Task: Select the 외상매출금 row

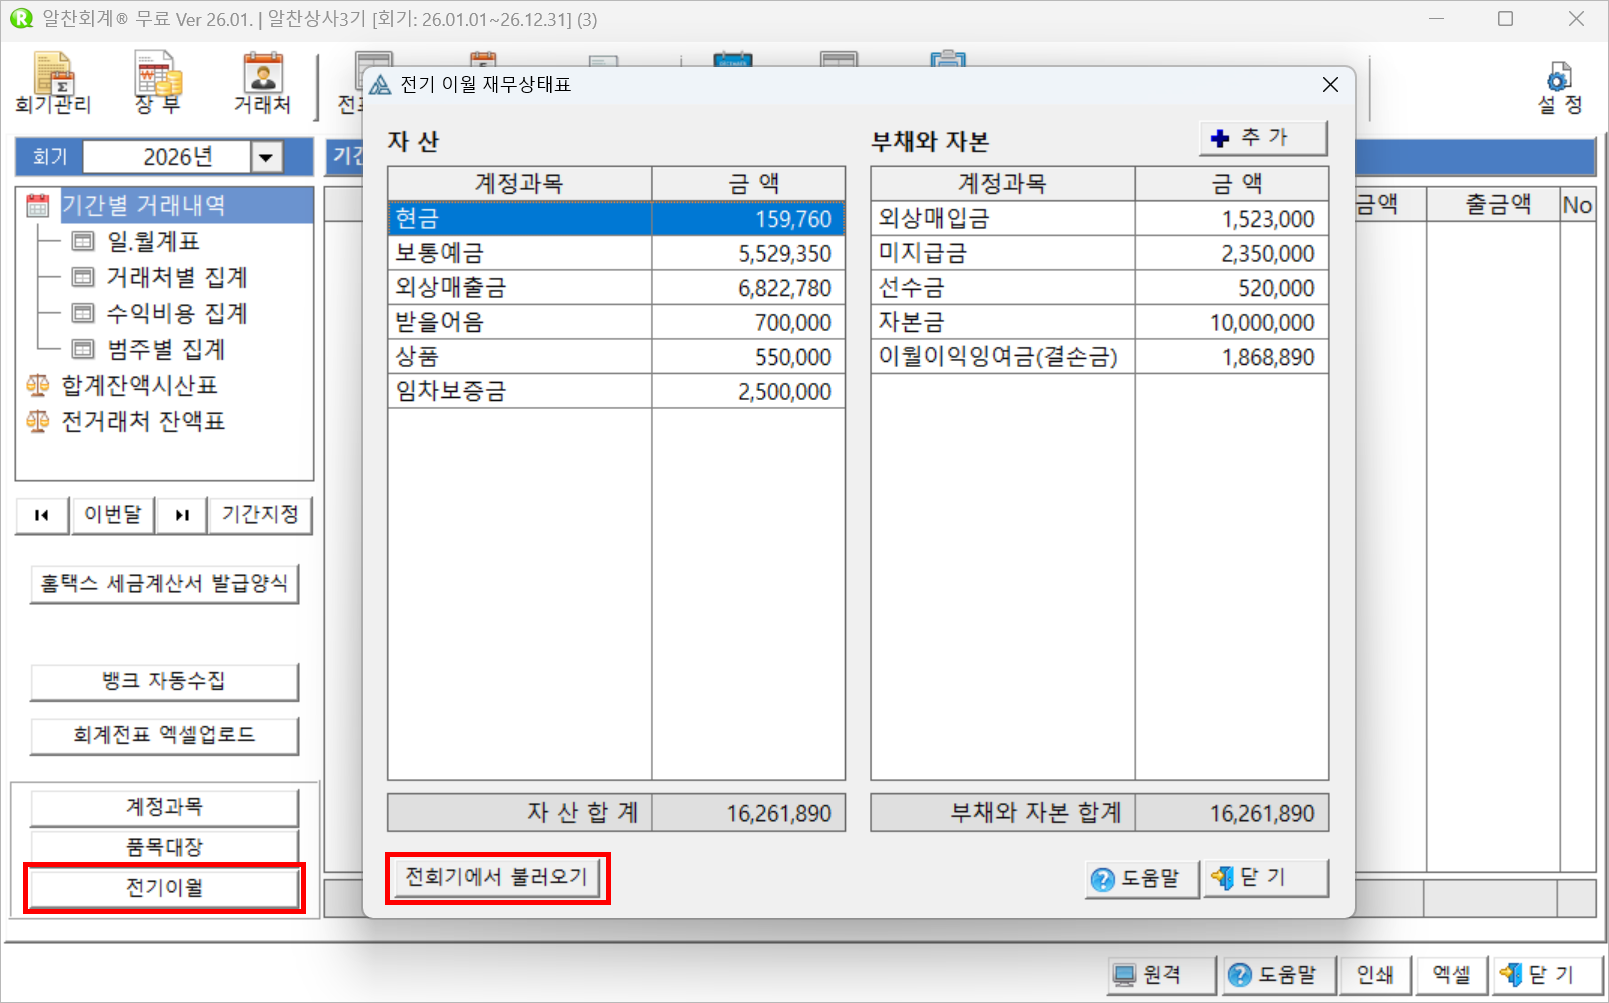Action: [616, 288]
